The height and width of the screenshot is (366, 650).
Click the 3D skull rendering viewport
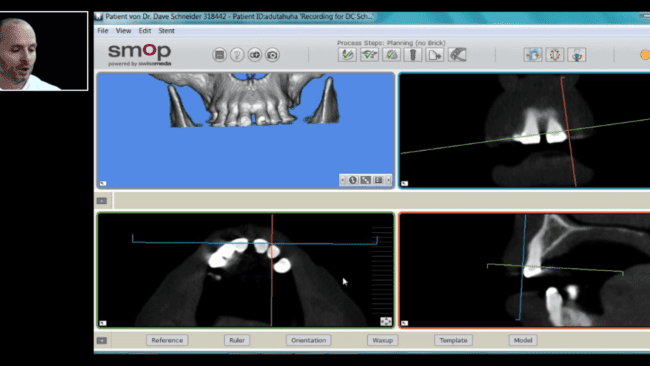pos(245,131)
